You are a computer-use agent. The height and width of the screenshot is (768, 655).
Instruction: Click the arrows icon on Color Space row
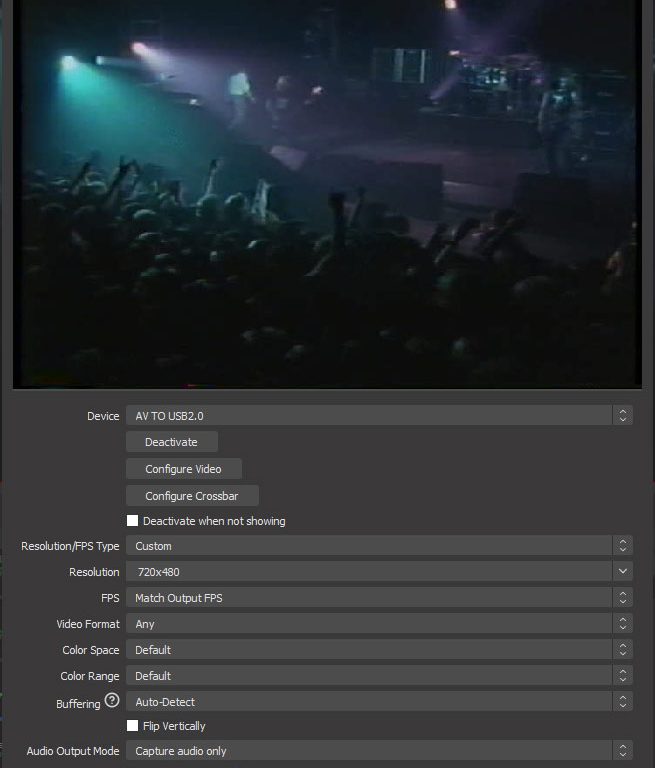[x=623, y=649]
